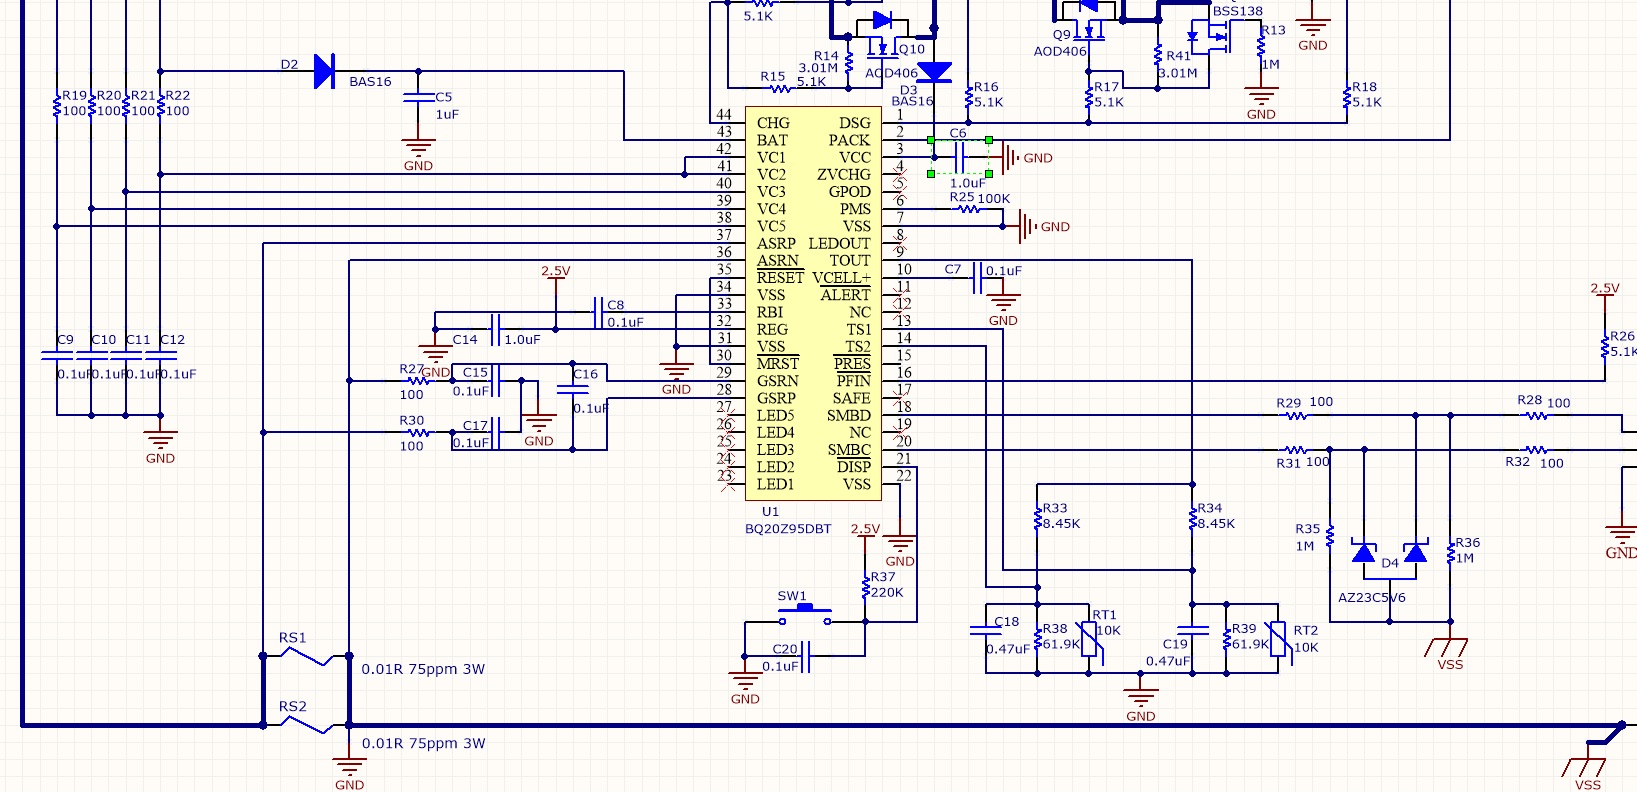This screenshot has width=1637, height=793.
Task: Pick the C14 1.0uF capacitor symbol
Action: click(494, 329)
